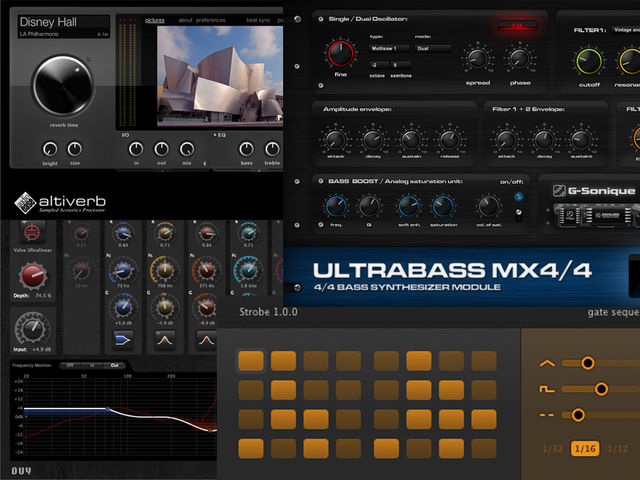Toggle Strobe gate row 4 step 5
Viewport: 640px width, 480px height.
pos(386,449)
